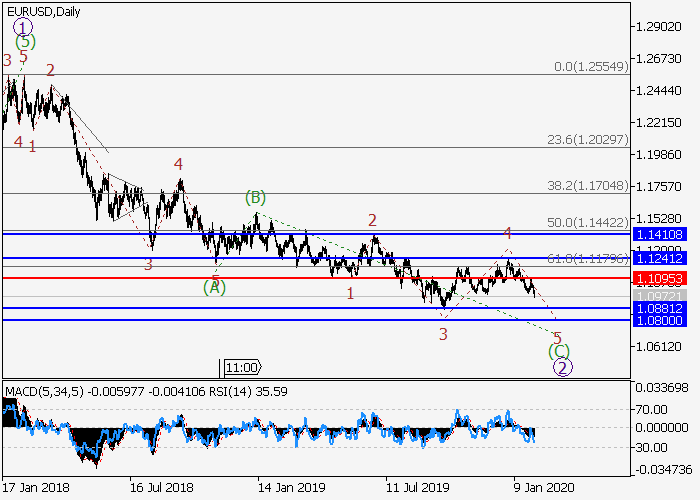This screenshot has height=500, width=700.
Task: Select the 50.0(1.14422) Fibonacci level label
Action: pyautogui.click(x=590, y=222)
